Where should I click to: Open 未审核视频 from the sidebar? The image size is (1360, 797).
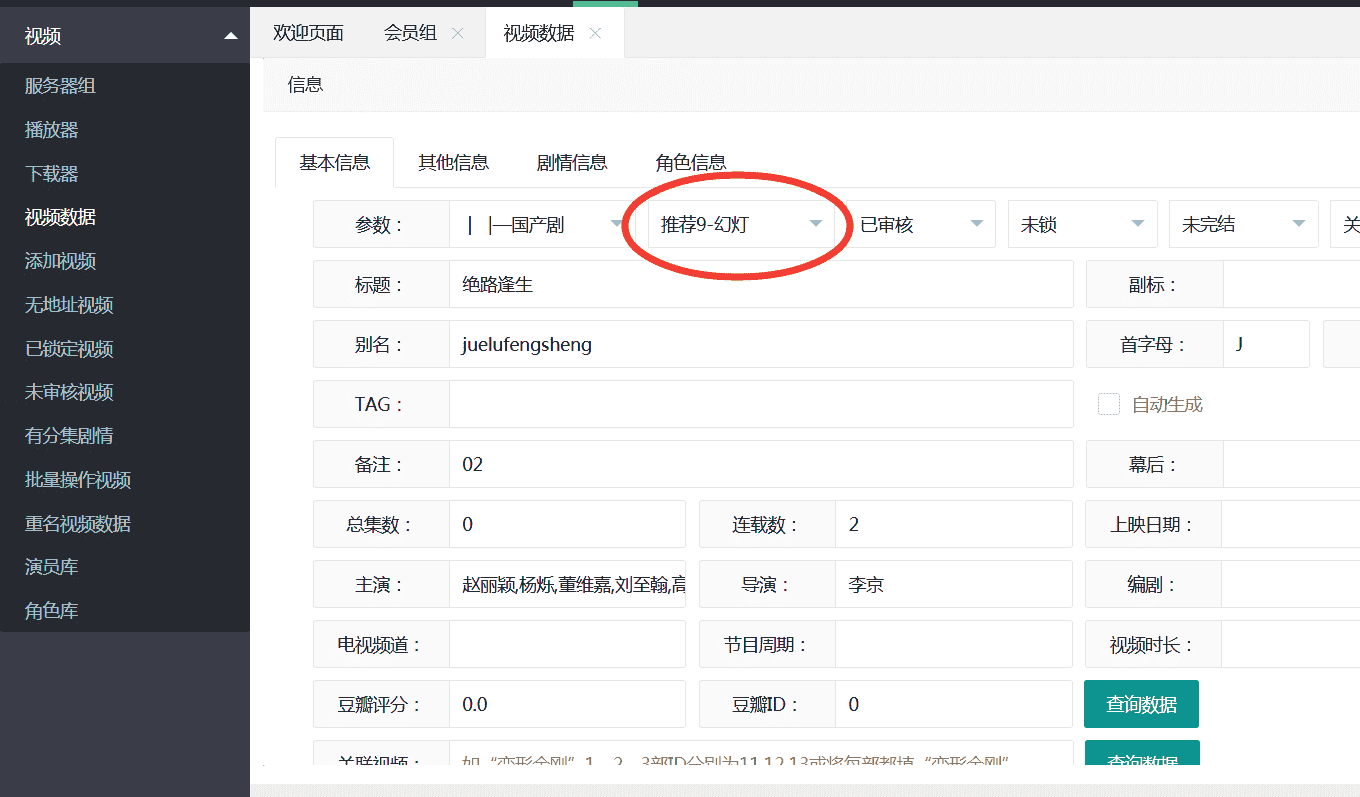tap(62, 391)
